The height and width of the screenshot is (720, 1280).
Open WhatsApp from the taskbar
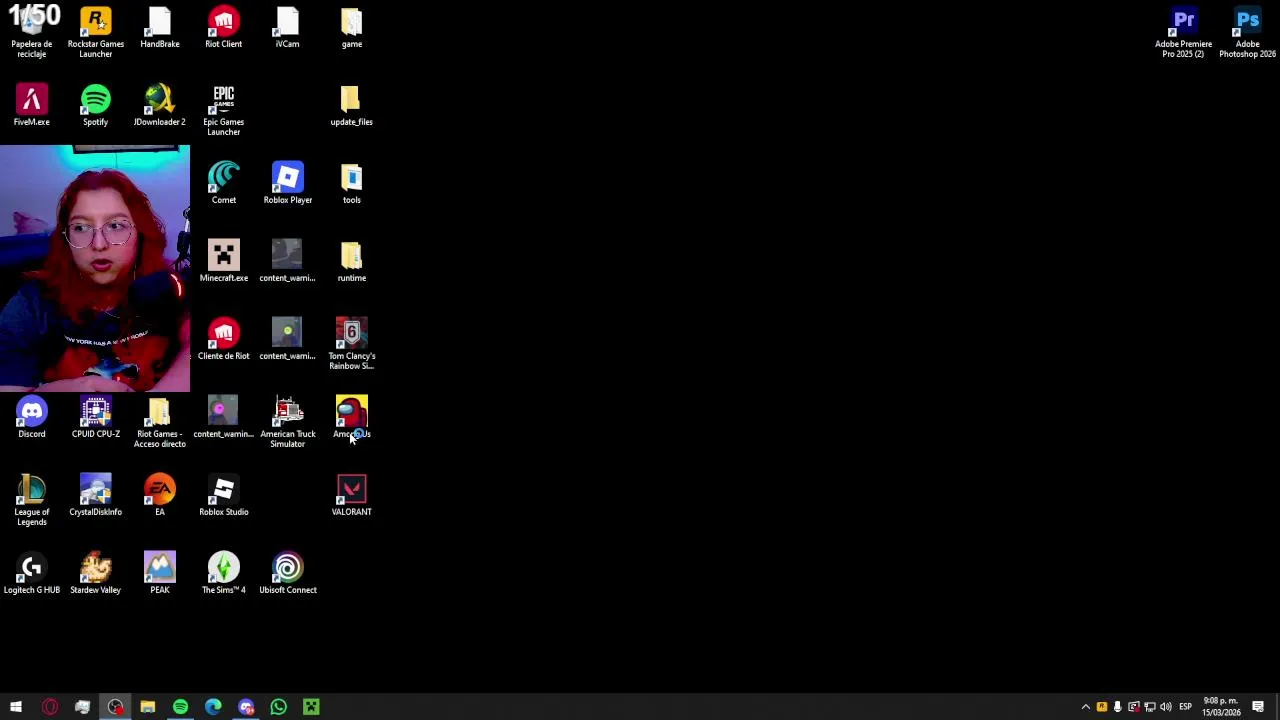[279, 707]
